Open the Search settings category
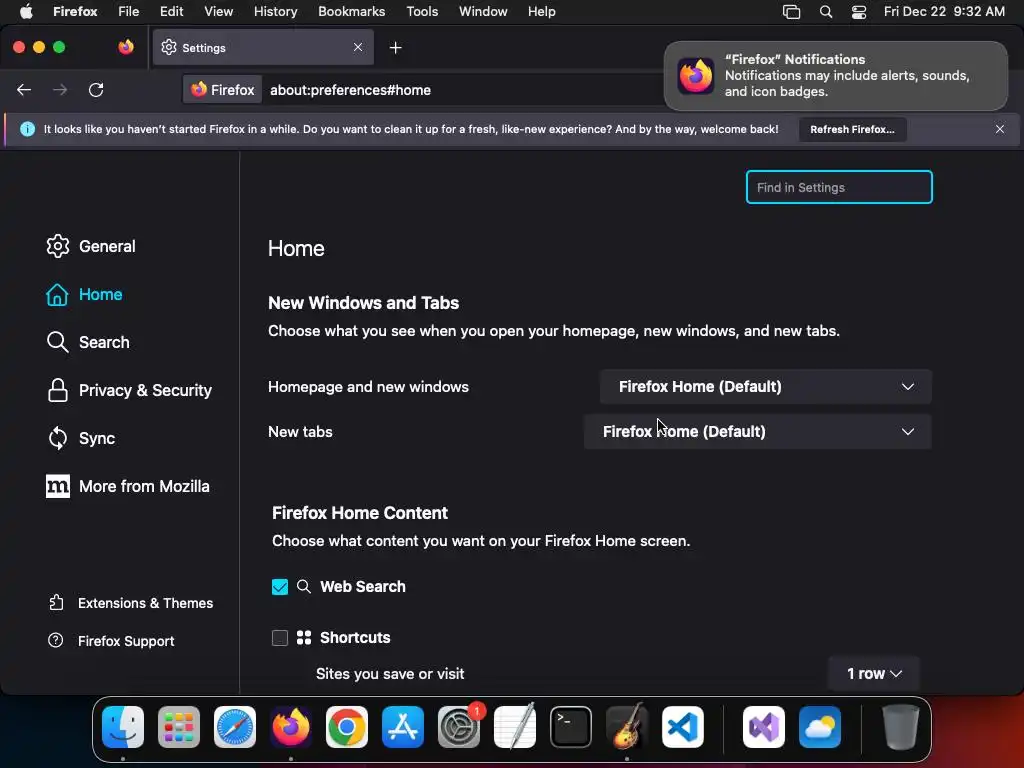 pos(88,342)
